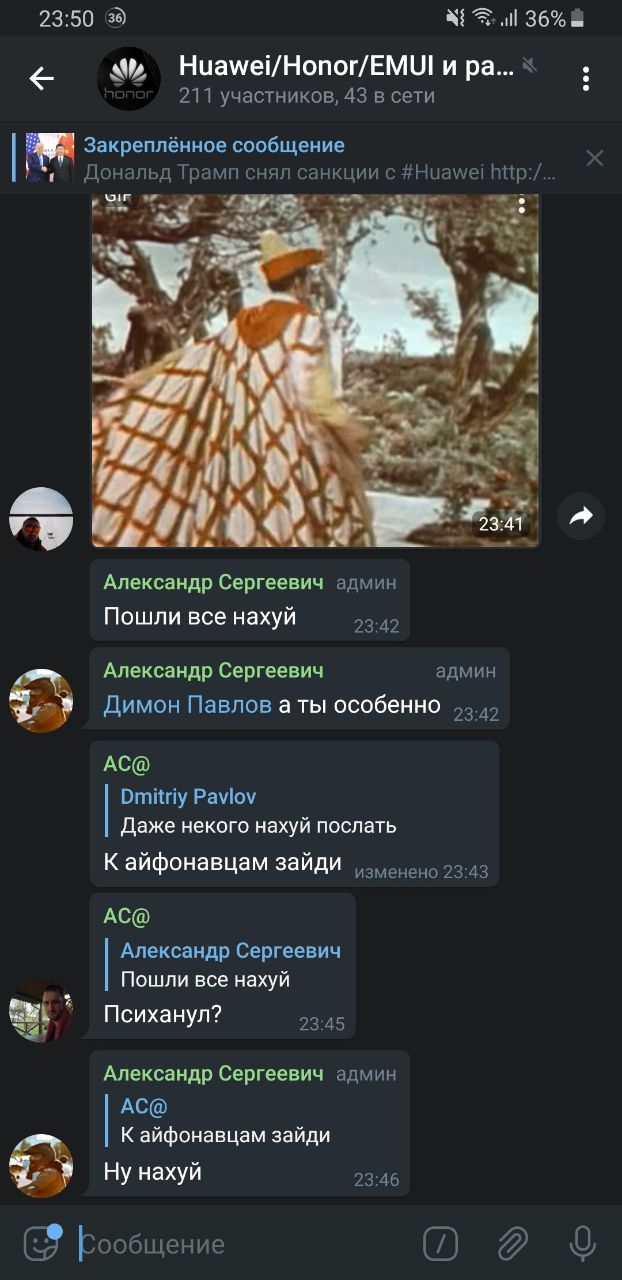Tap the back arrow in header

(41, 78)
